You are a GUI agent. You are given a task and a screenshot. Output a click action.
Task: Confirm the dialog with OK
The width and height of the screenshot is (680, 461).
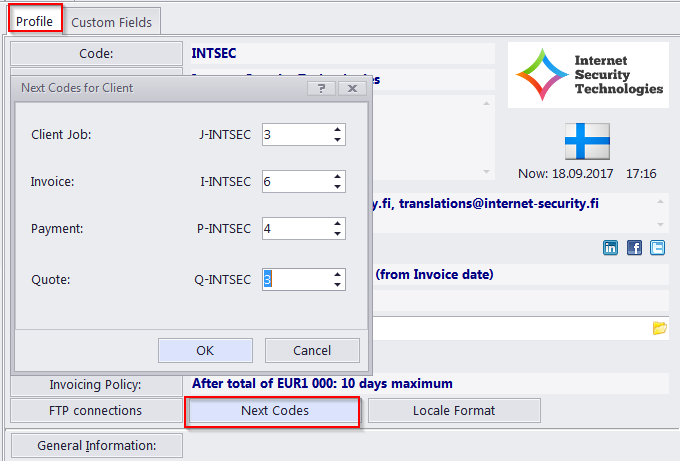click(x=205, y=350)
